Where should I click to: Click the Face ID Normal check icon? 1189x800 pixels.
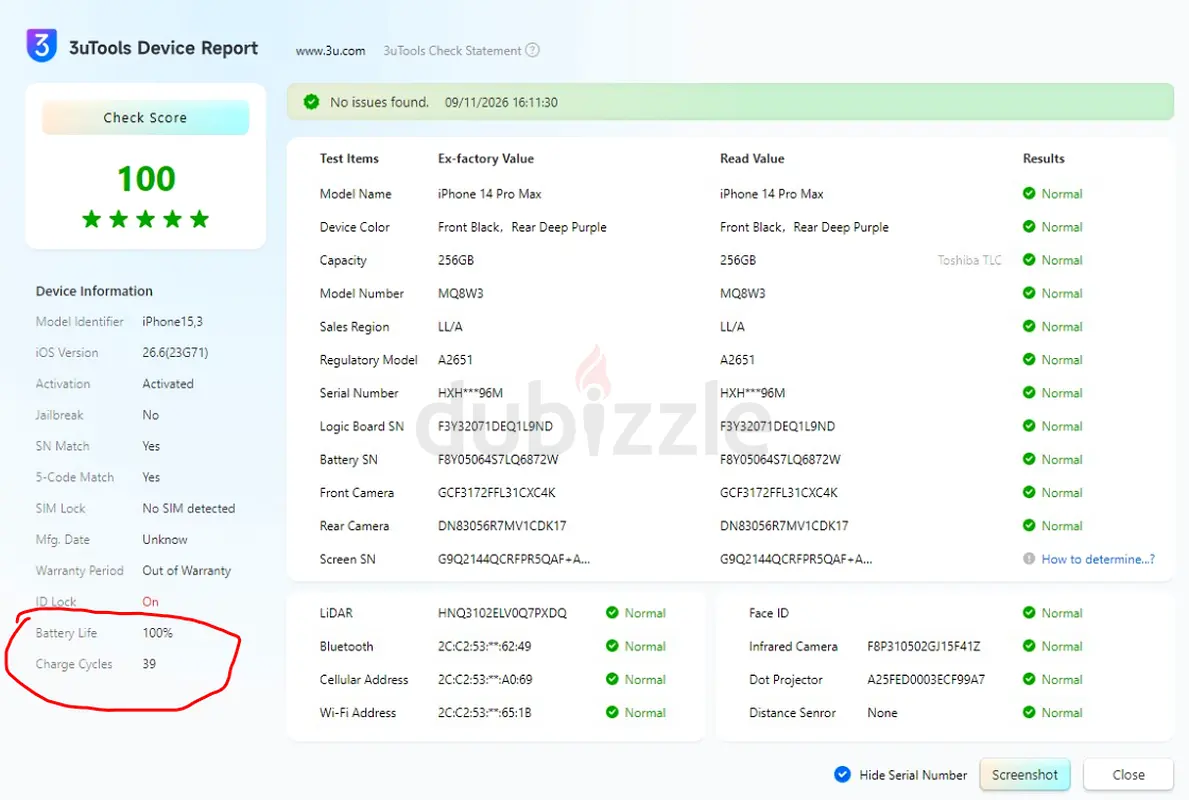coord(1029,613)
